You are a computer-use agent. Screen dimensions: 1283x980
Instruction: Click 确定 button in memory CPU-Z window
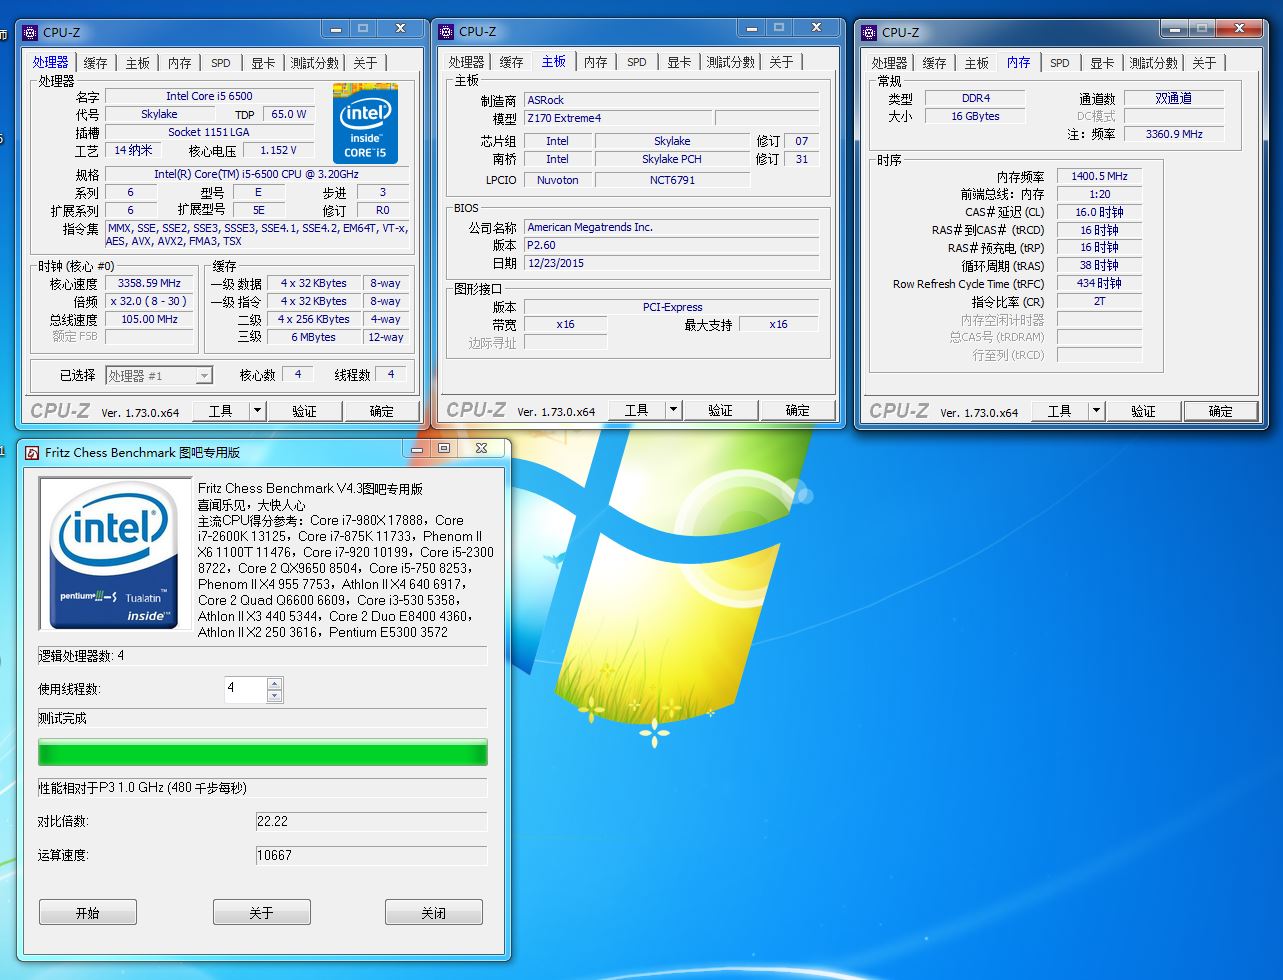(1221, 411)
